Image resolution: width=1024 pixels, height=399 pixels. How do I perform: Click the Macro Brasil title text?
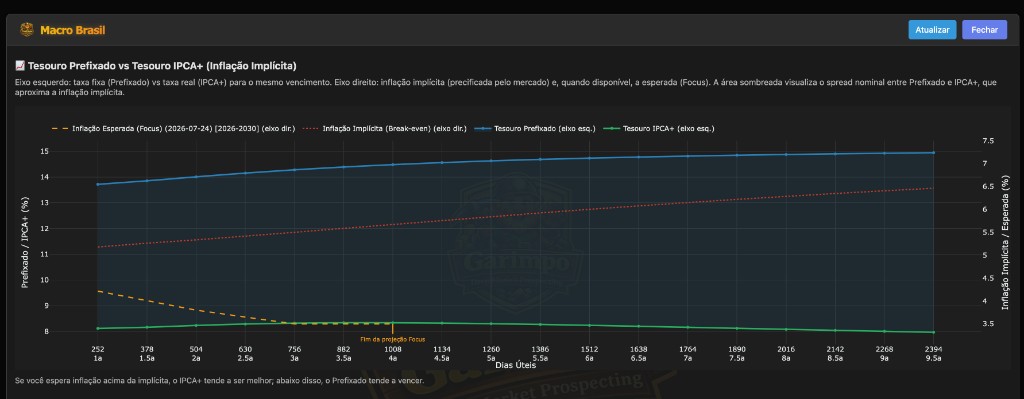pos(72,30)
